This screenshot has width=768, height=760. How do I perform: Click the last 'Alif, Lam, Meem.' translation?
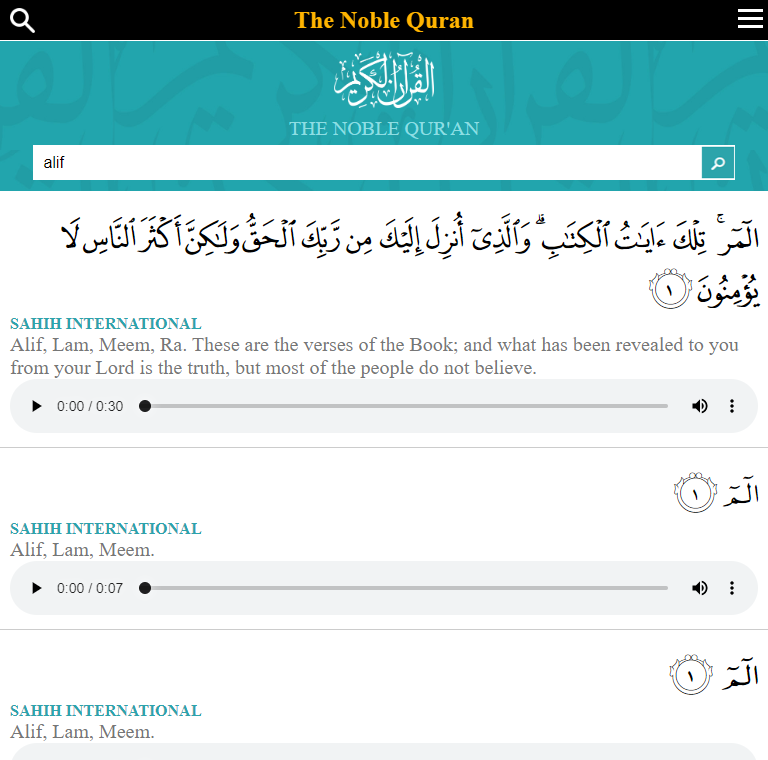(x=82, y=732)
